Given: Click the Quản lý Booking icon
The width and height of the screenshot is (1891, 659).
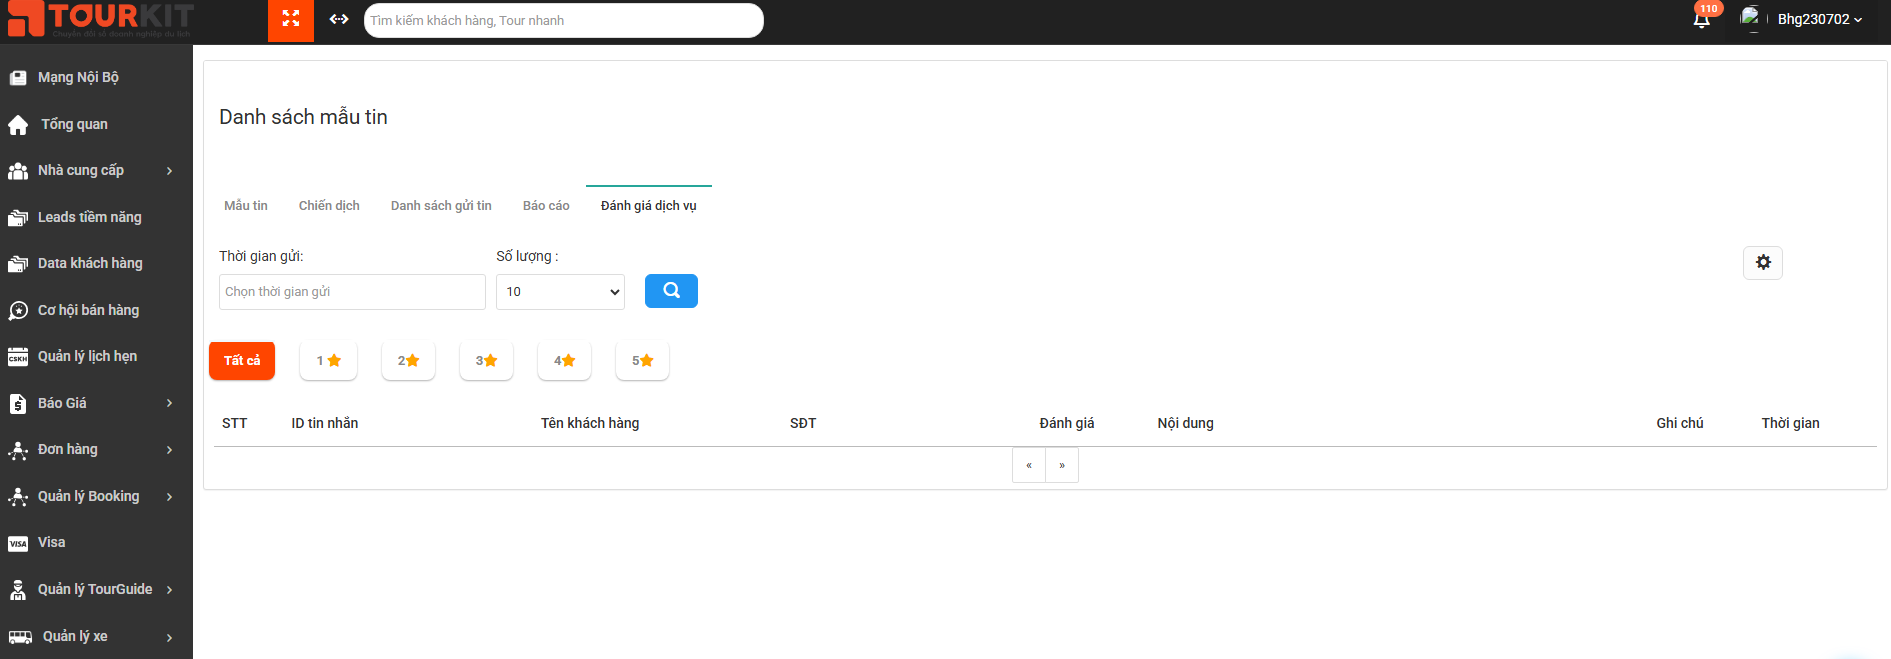Looking at the screenshot, I should point(18,497).
